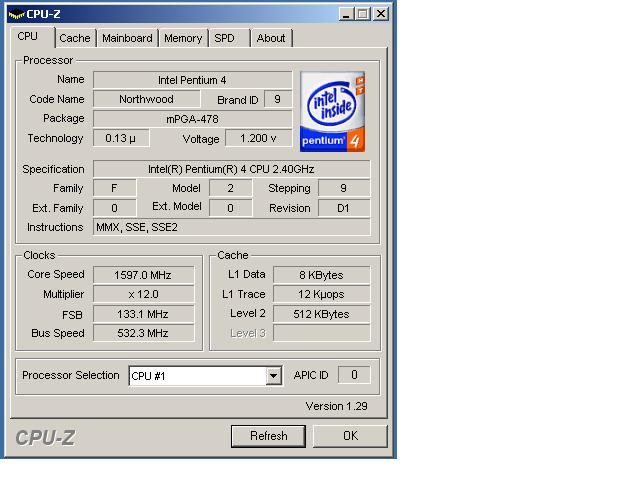Click the Package value mPGA-478
640x480 pixels.
pyautogui.click(x=192, y=119)
